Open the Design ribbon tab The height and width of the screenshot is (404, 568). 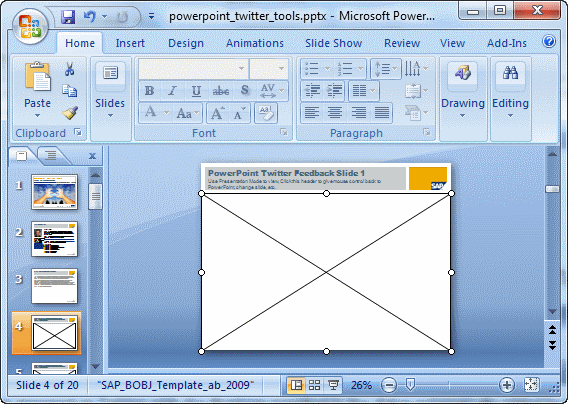click(x=186, y=43)
